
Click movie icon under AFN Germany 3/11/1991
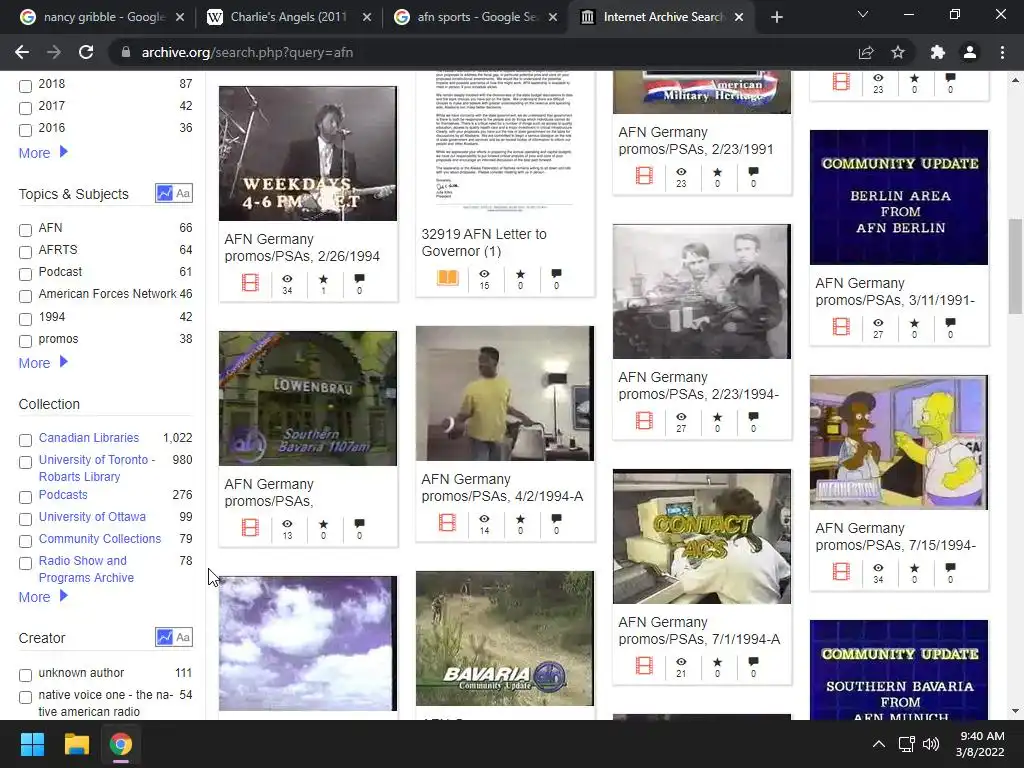pyautogui.click(x=841, y=327)
